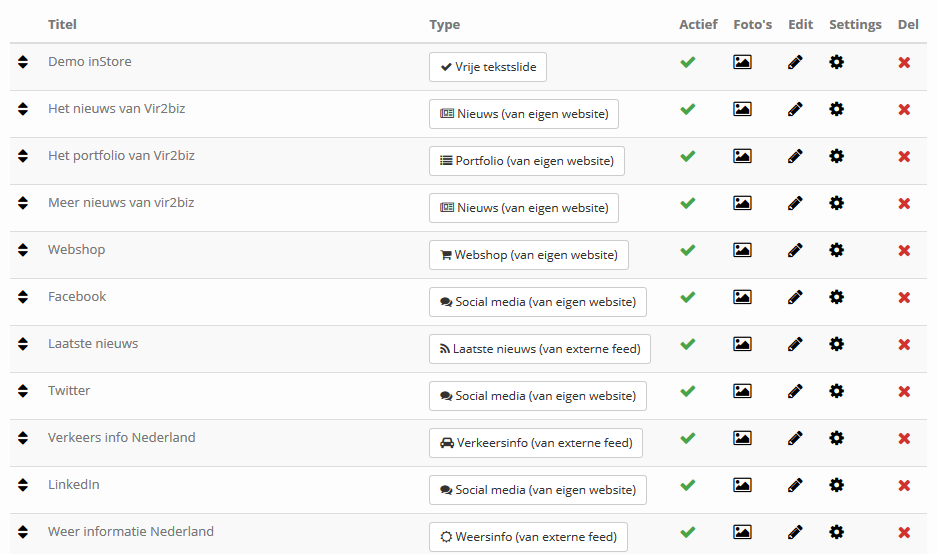Toggle active checkmark for Het nieuws van Vir2biz

(688, 109)
